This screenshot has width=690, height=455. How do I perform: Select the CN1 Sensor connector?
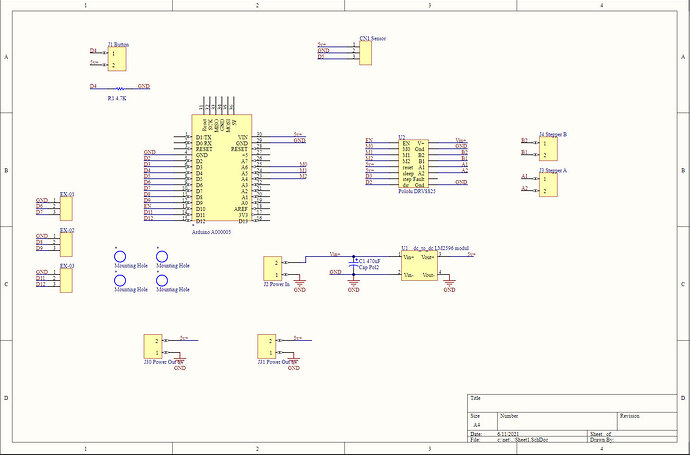(x=365, y=53)
